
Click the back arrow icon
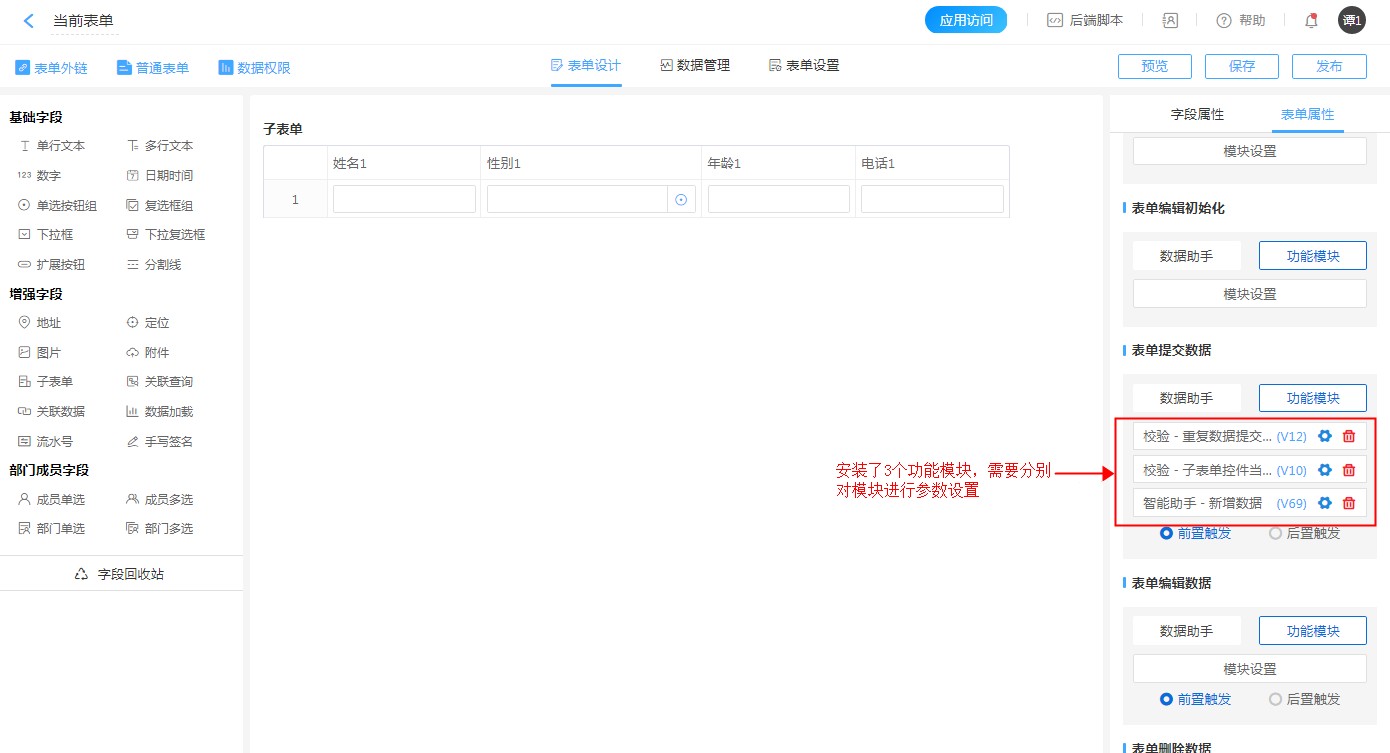[x=29, y=21]
